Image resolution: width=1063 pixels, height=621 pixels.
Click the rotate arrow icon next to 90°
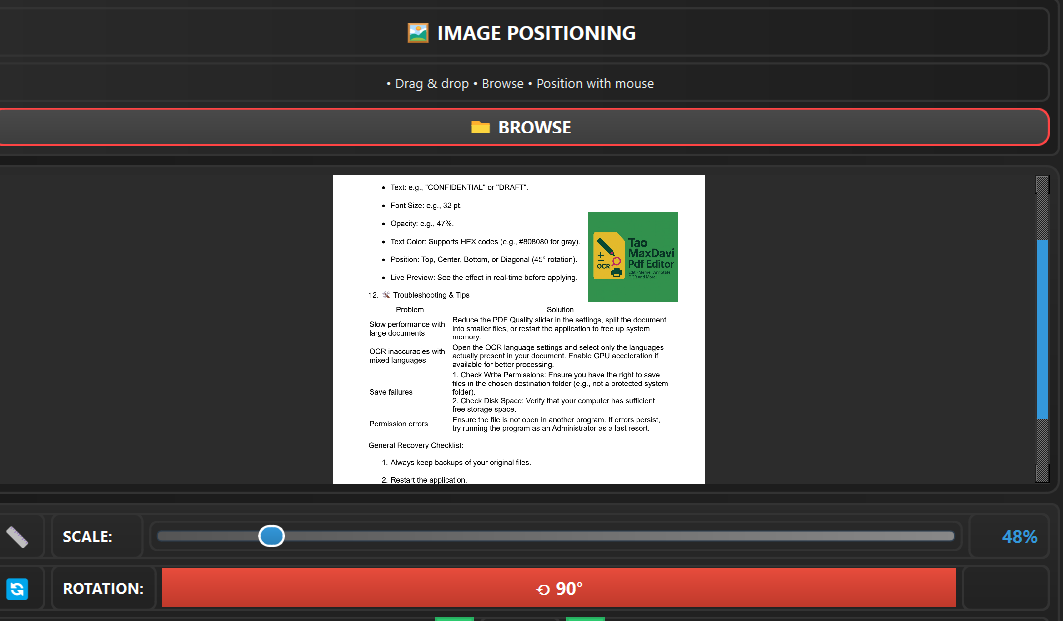click(x=543, y=590)
